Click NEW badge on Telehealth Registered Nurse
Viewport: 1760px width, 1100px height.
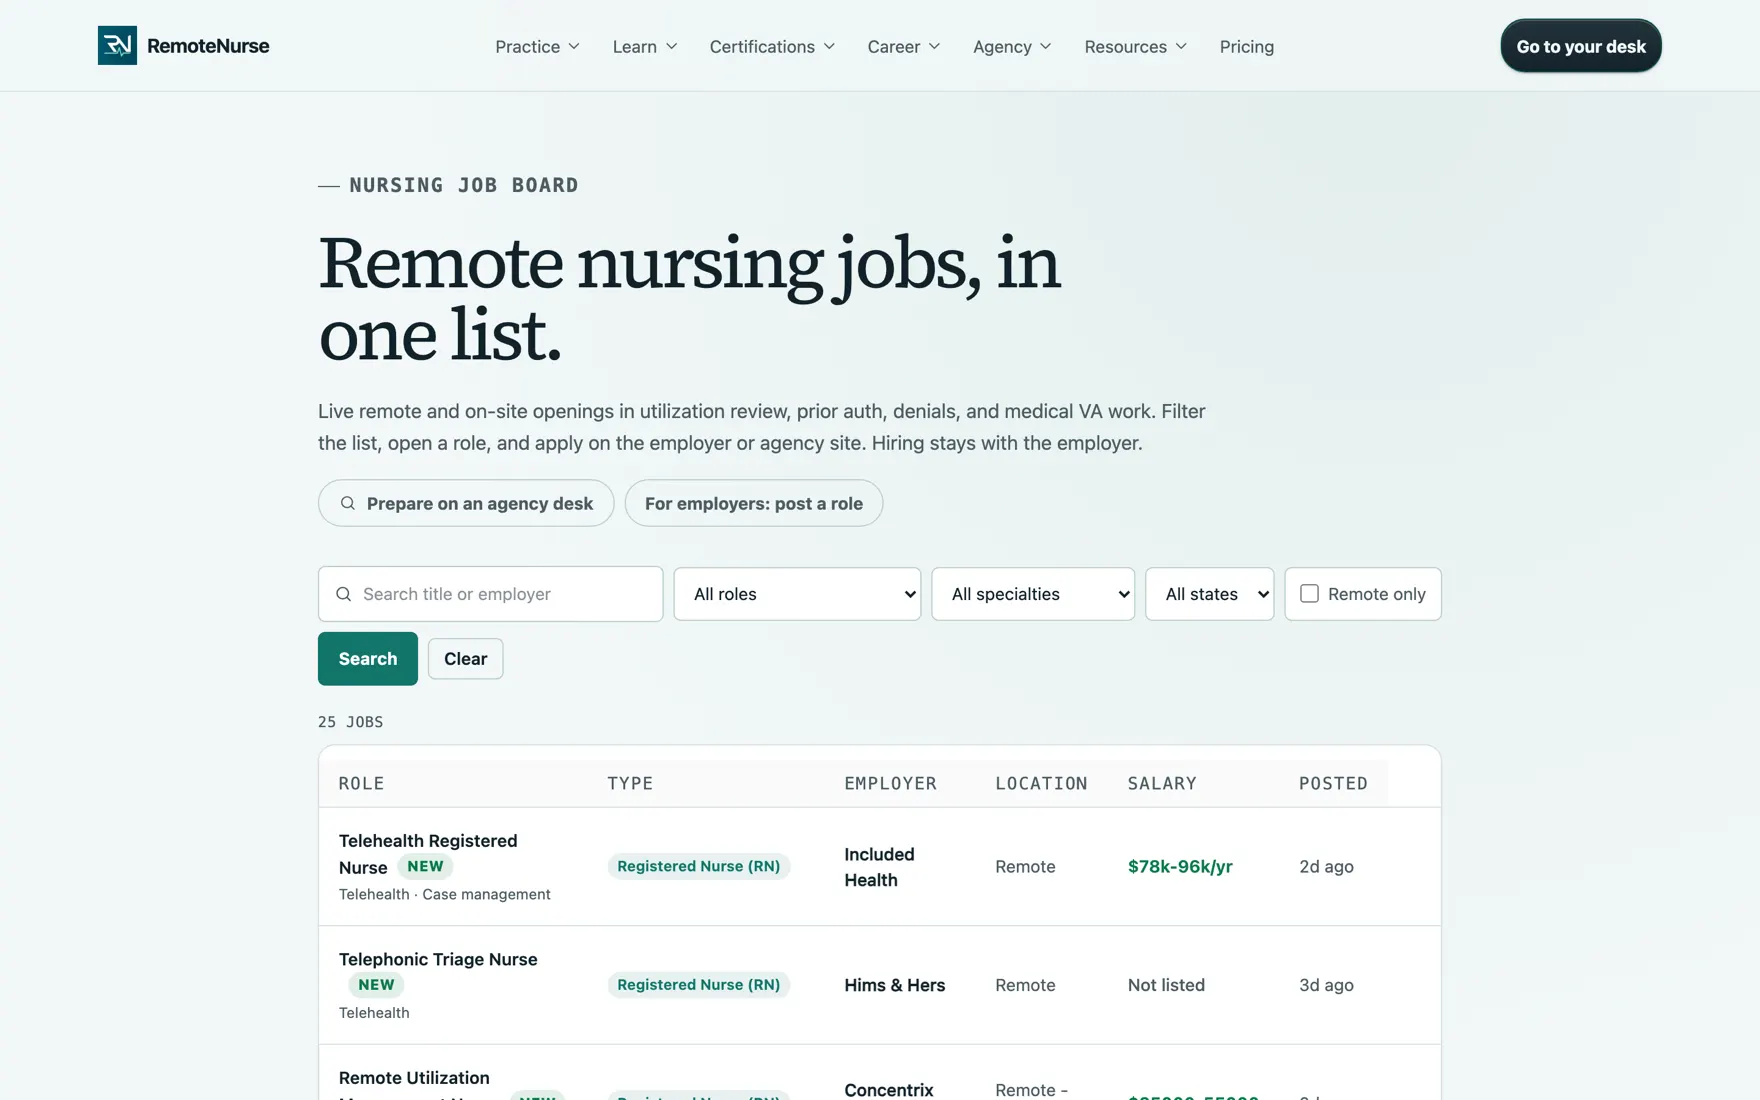point(425,866)
